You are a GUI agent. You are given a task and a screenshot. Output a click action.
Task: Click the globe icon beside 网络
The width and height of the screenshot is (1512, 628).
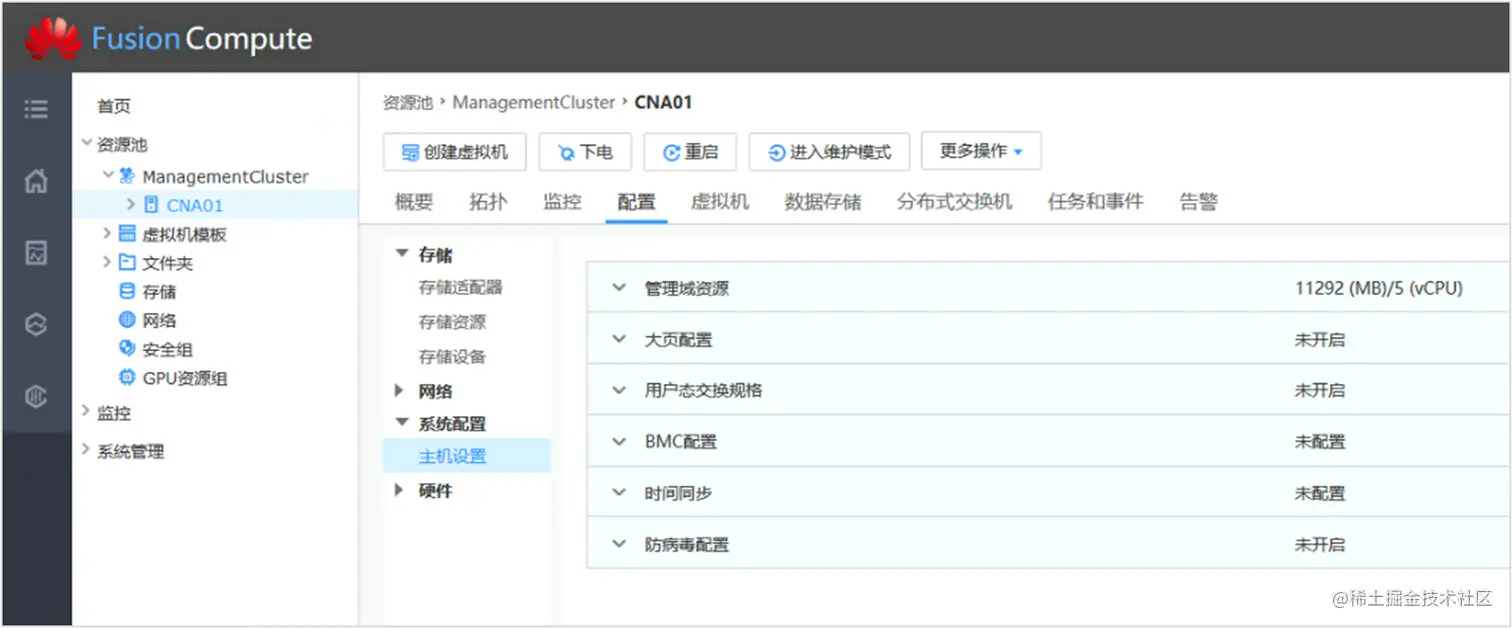[127, 320]
